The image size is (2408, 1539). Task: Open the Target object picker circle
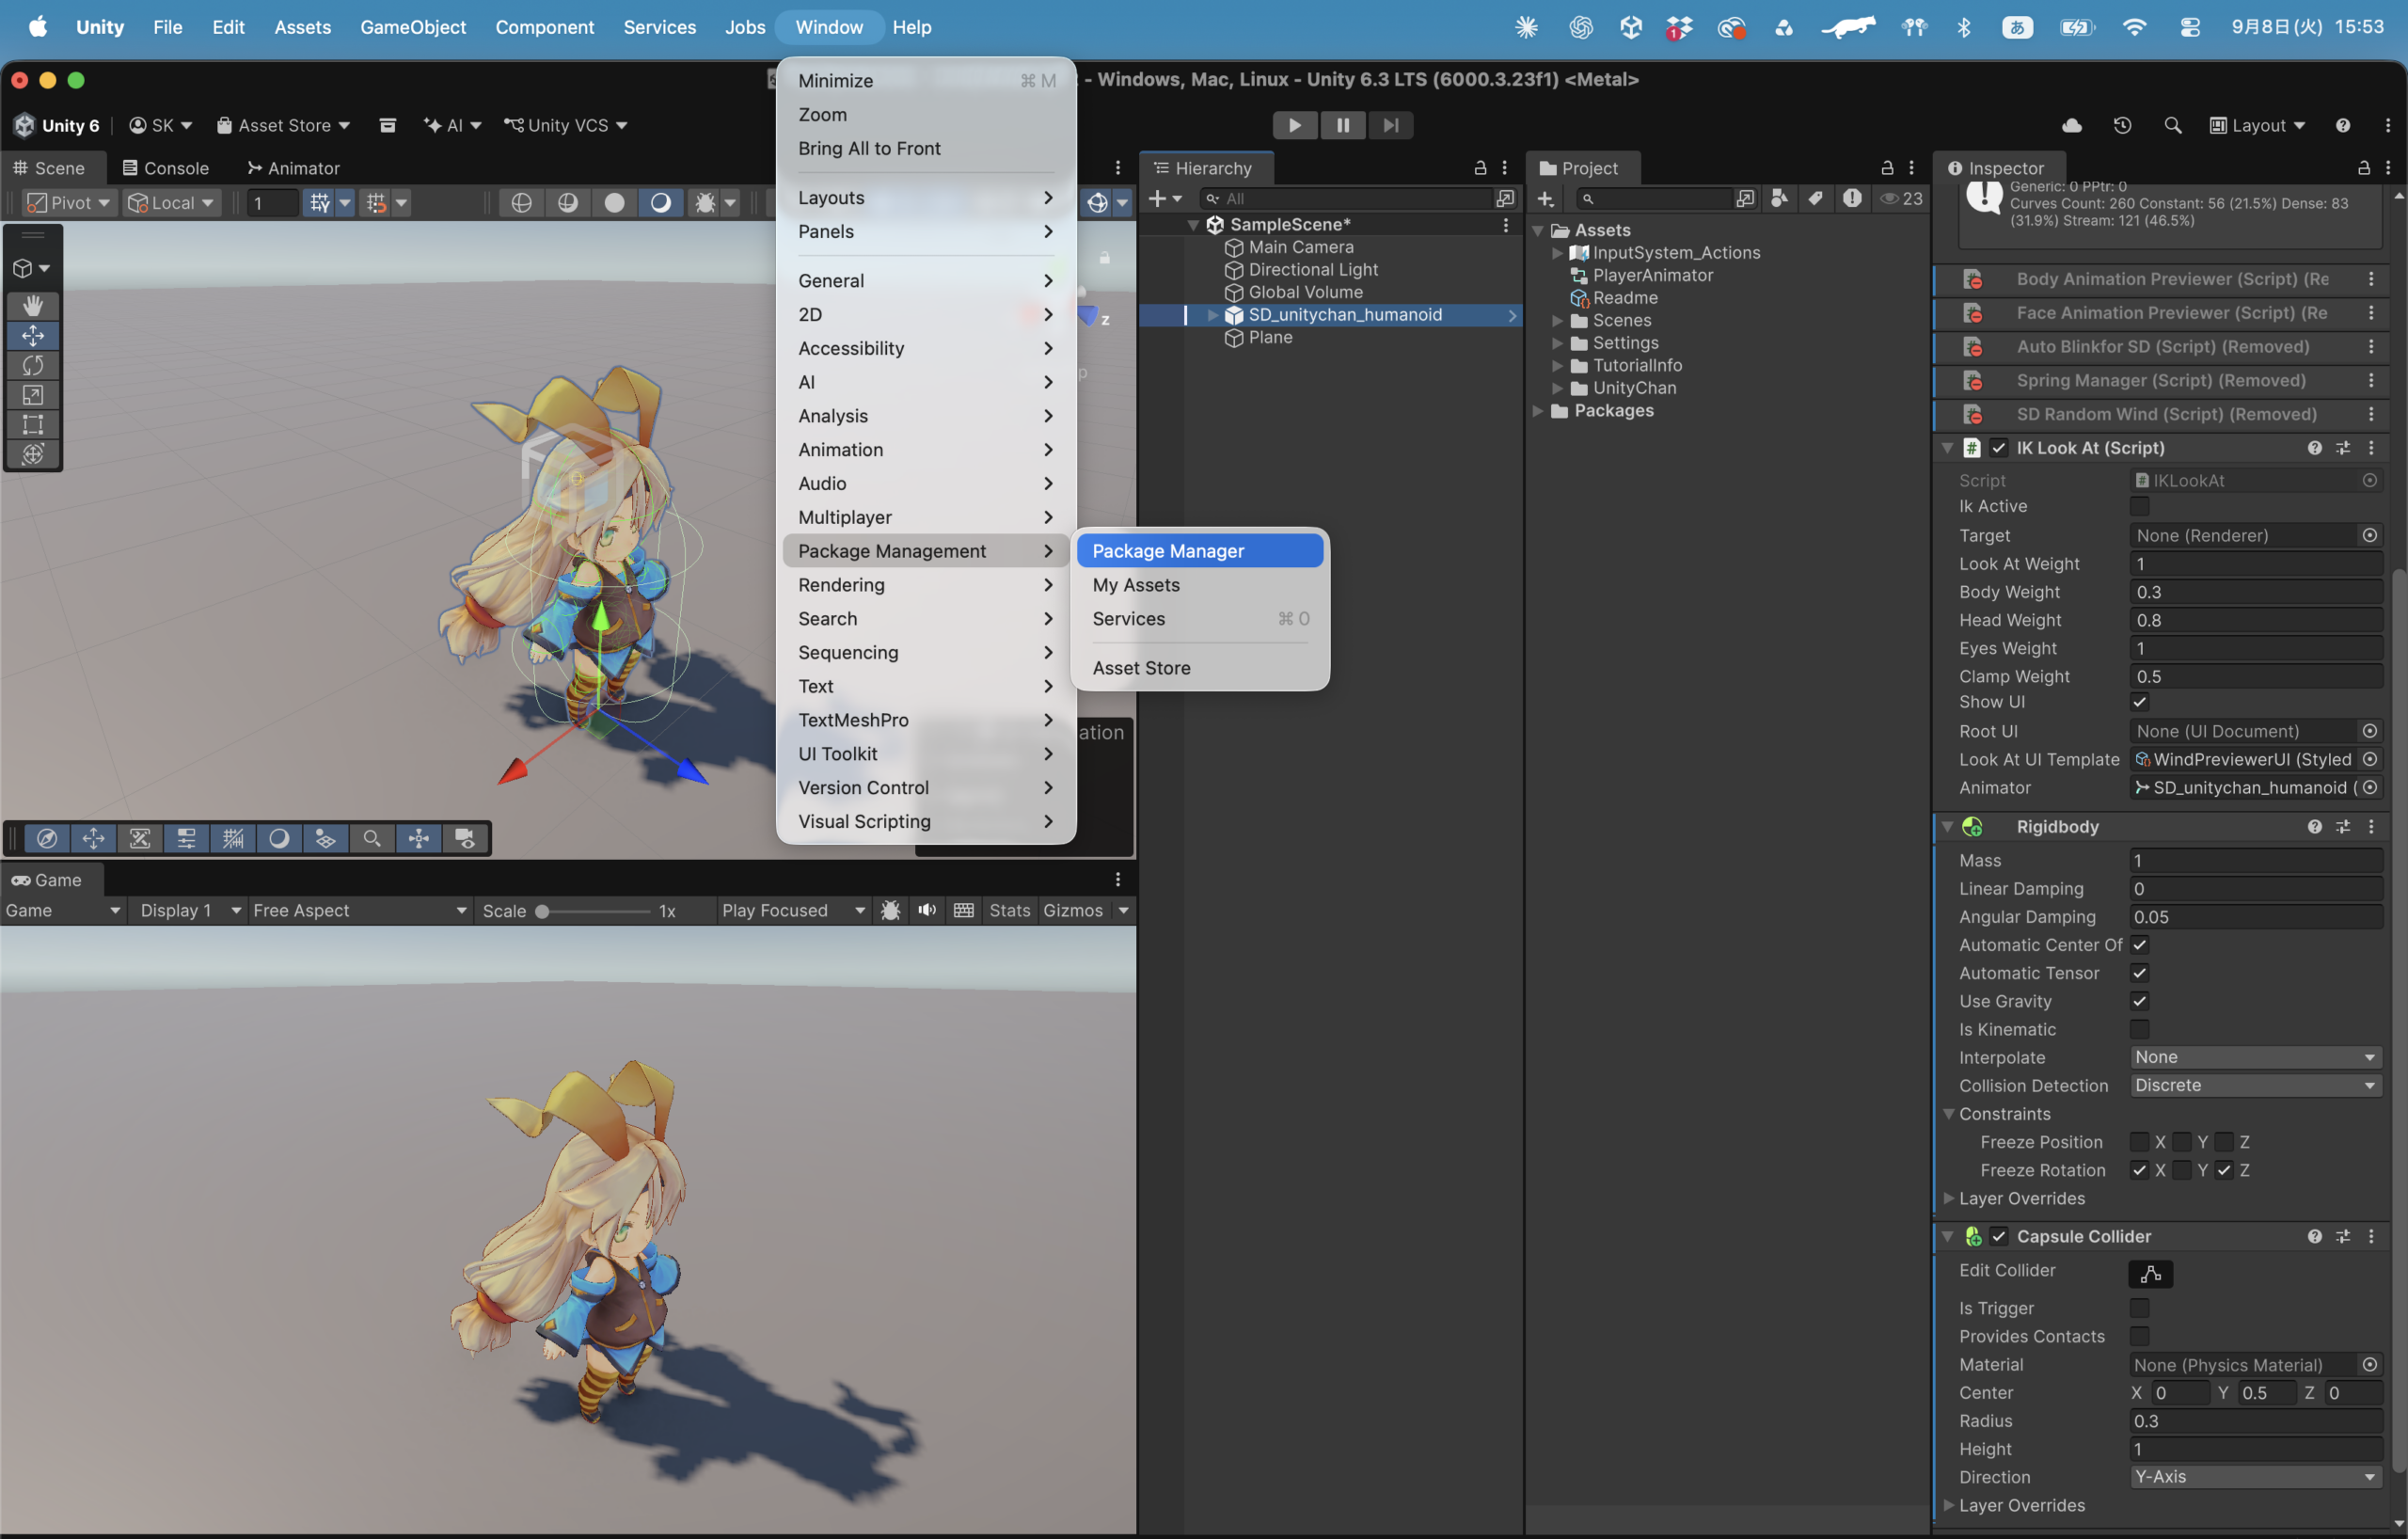[2369, 536]
